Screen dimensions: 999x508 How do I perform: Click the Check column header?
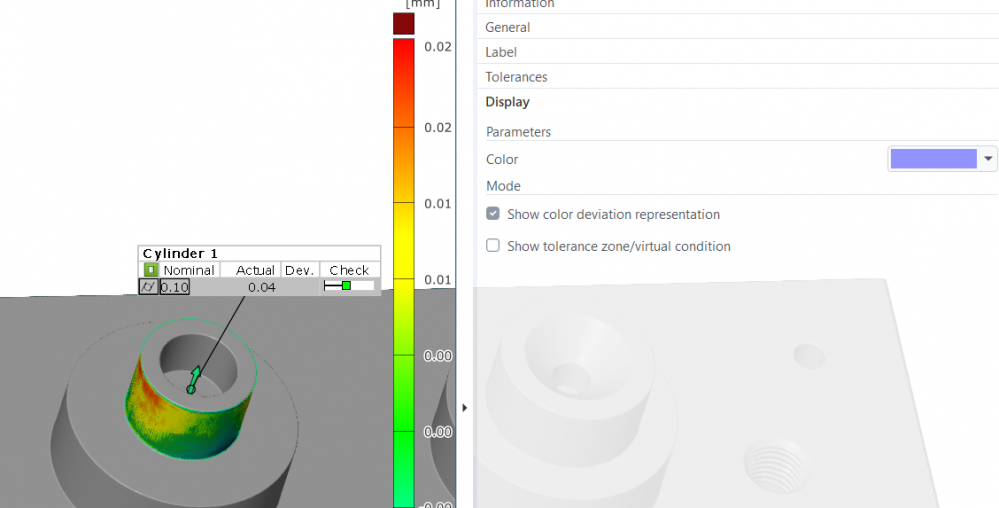349,270
